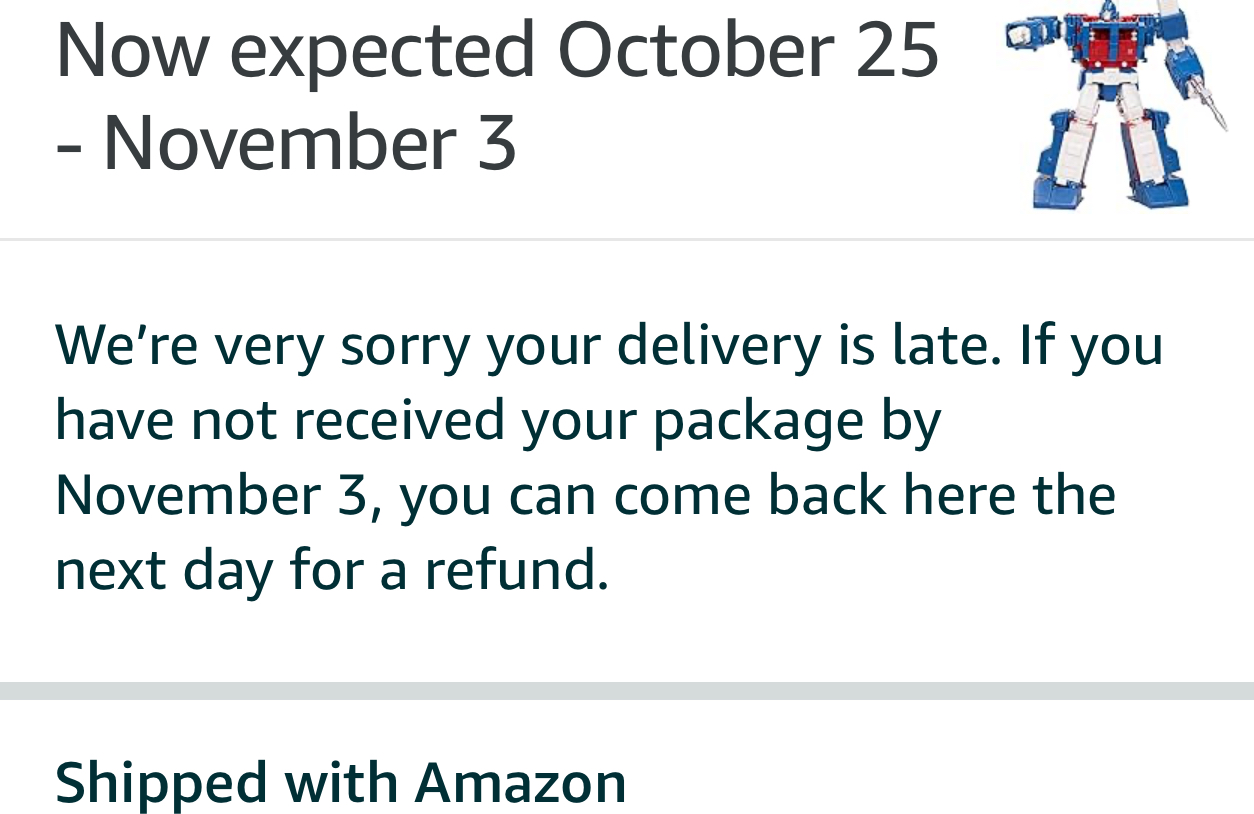Viewport: 1254px width, 814px height.
Task: Tap the "Shipped with Amazon" section heading
Action: point(340,782)
